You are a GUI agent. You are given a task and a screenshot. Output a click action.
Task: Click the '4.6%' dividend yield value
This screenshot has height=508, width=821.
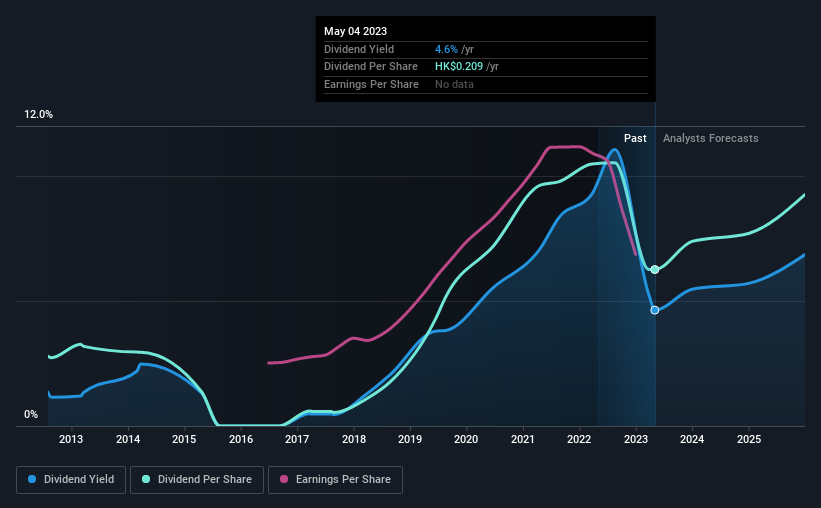pos(446,49)
